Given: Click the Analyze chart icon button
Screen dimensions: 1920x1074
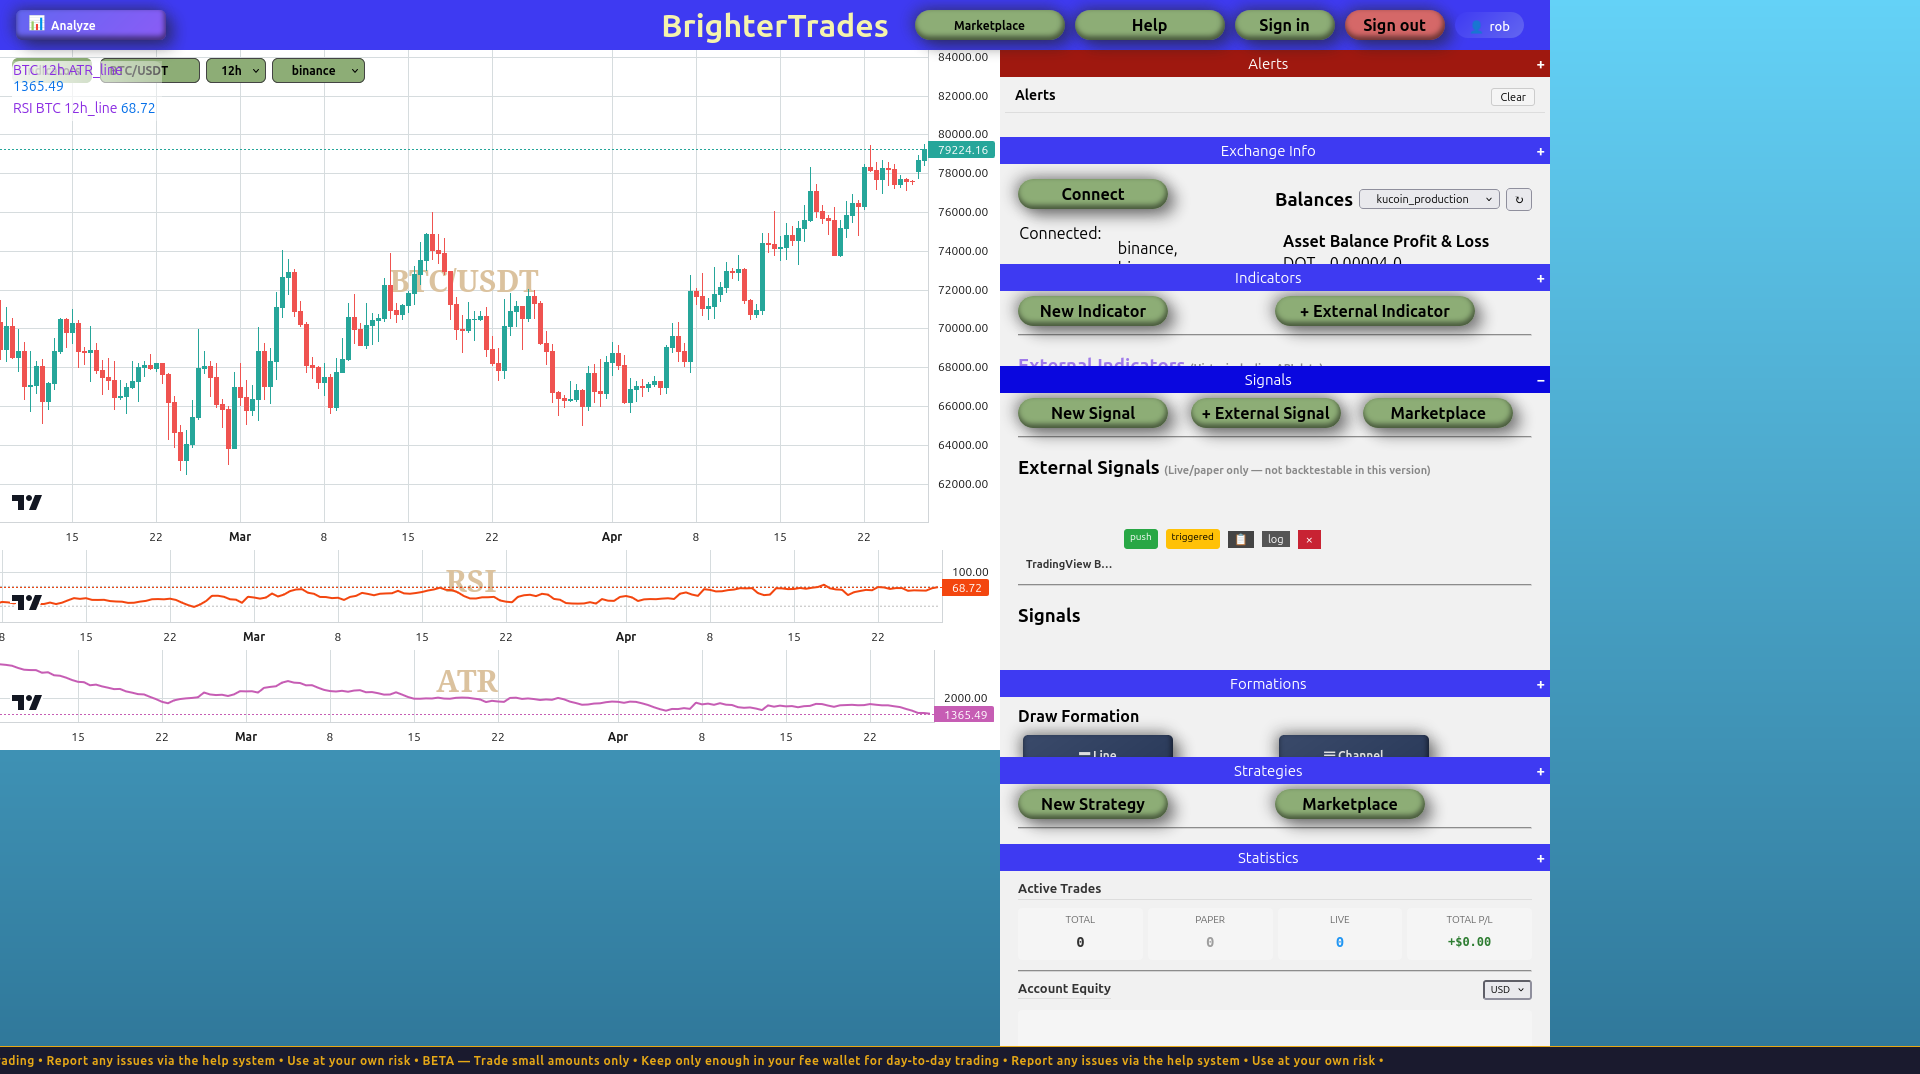Looking at the screenshot, I should [90, 24].
